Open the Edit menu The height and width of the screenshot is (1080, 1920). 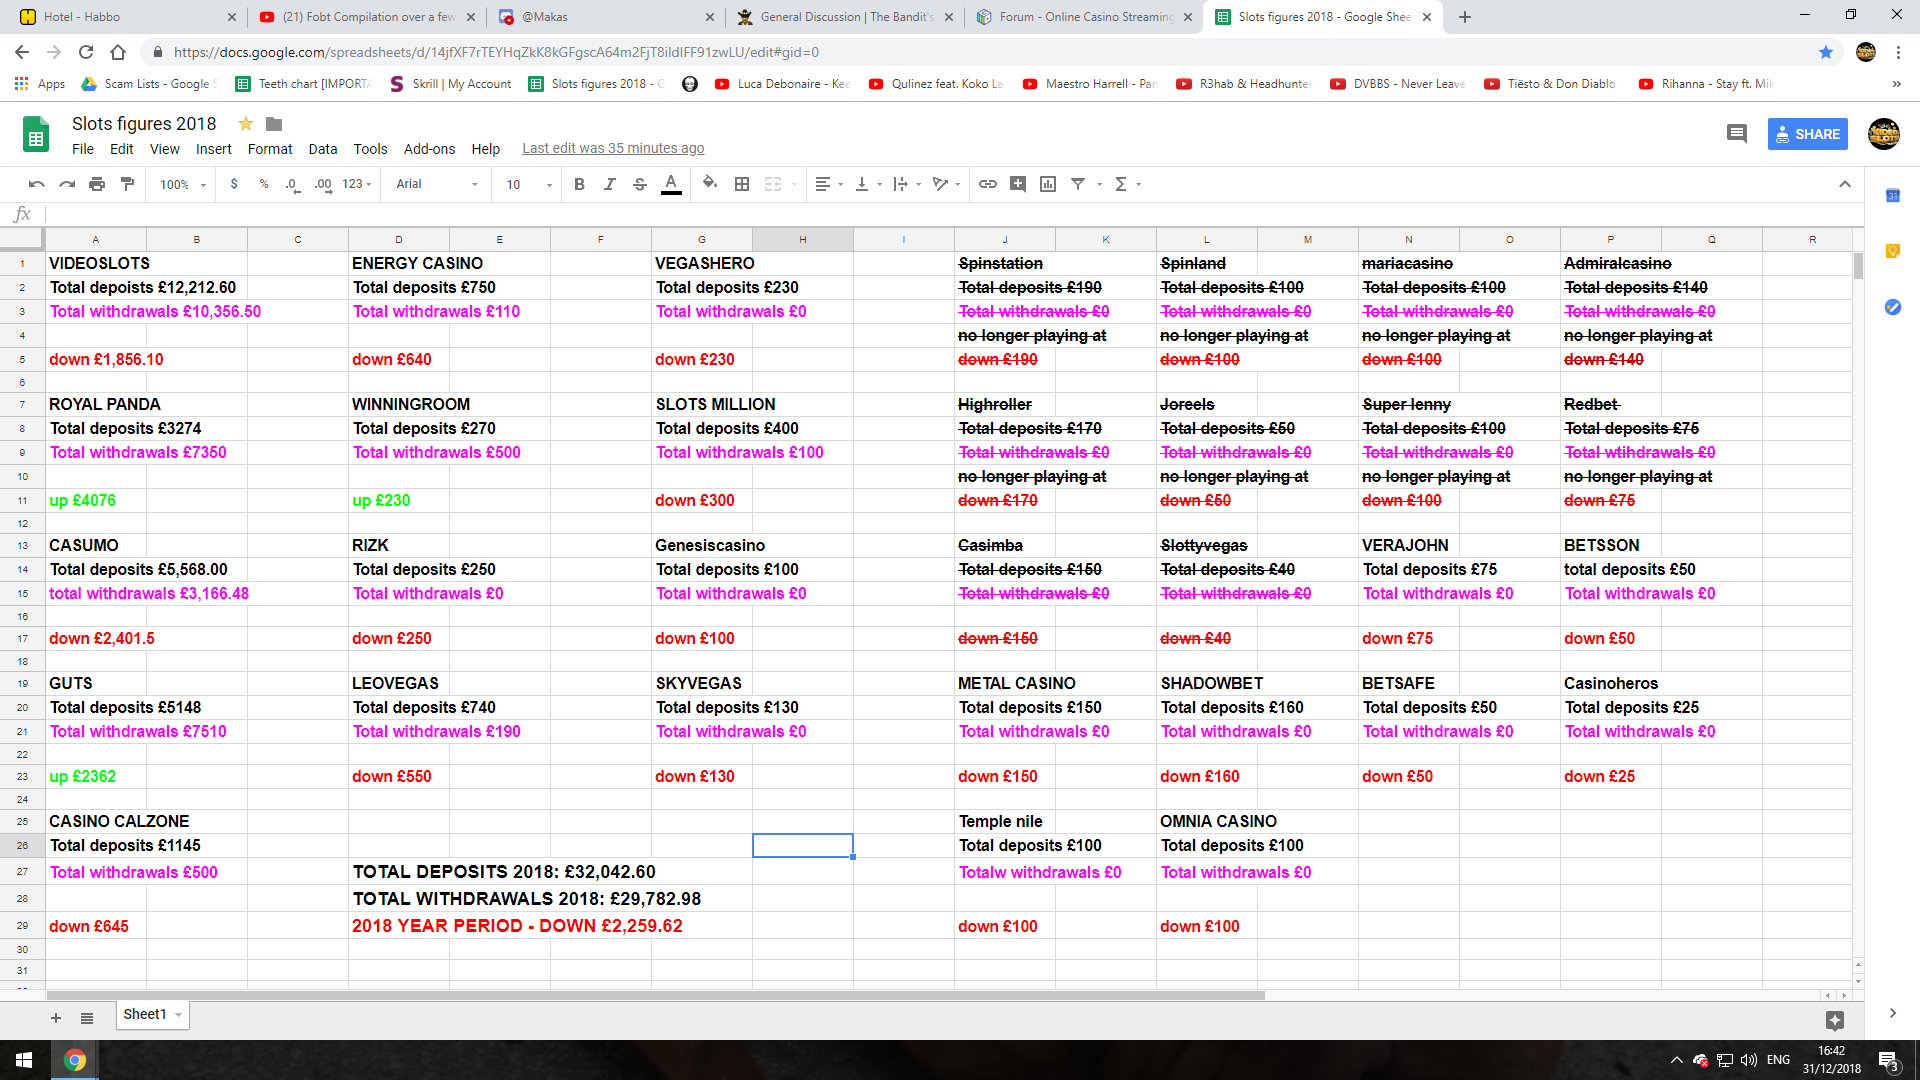click(122, 149)
